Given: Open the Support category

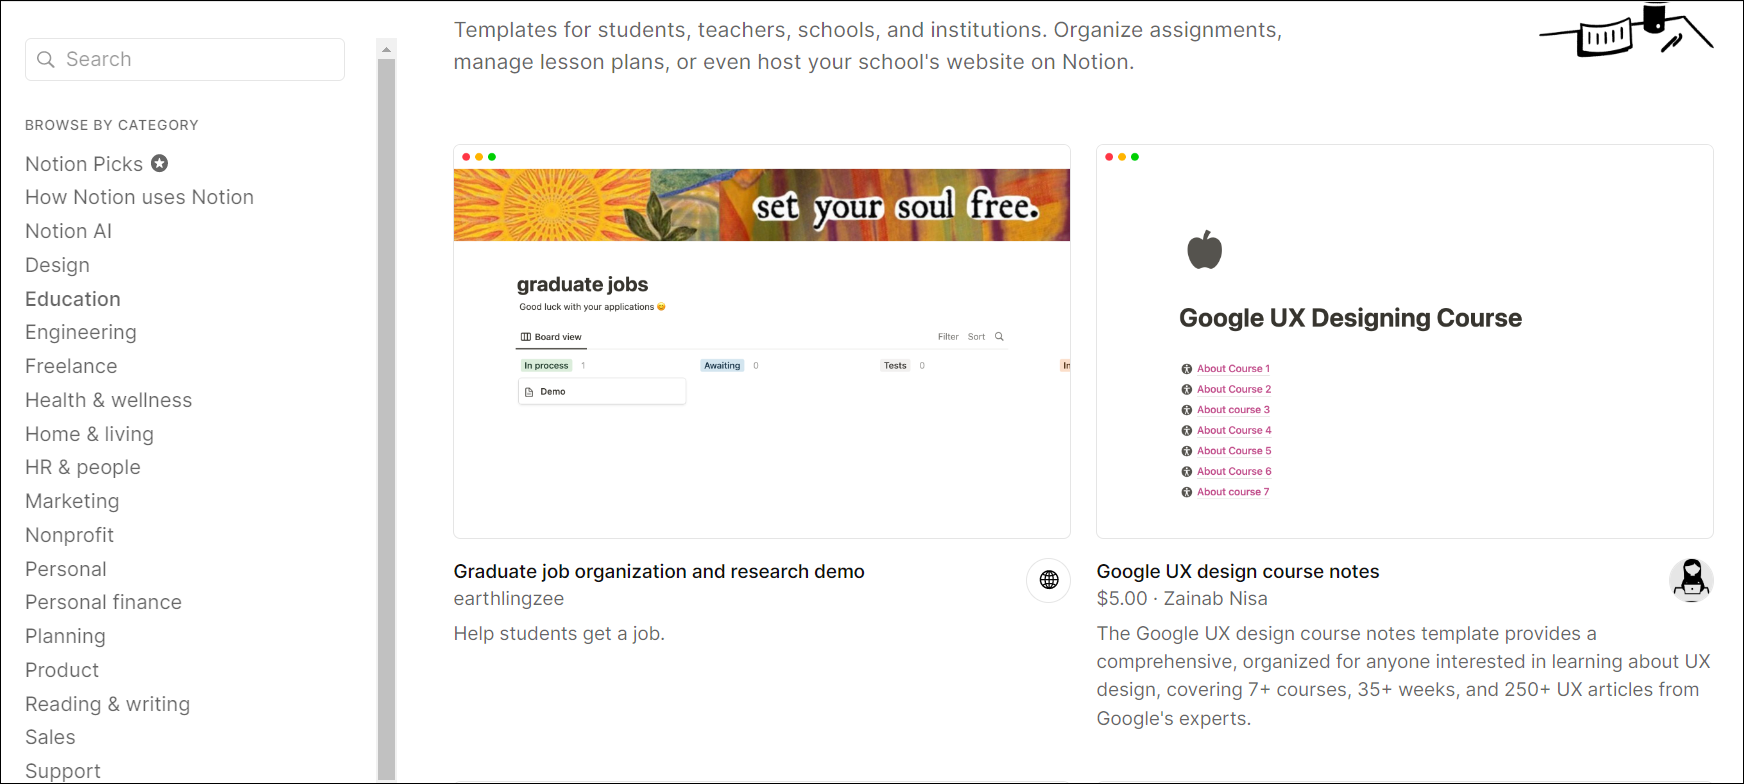Looking at the screenshot, I should pos(63,771).
